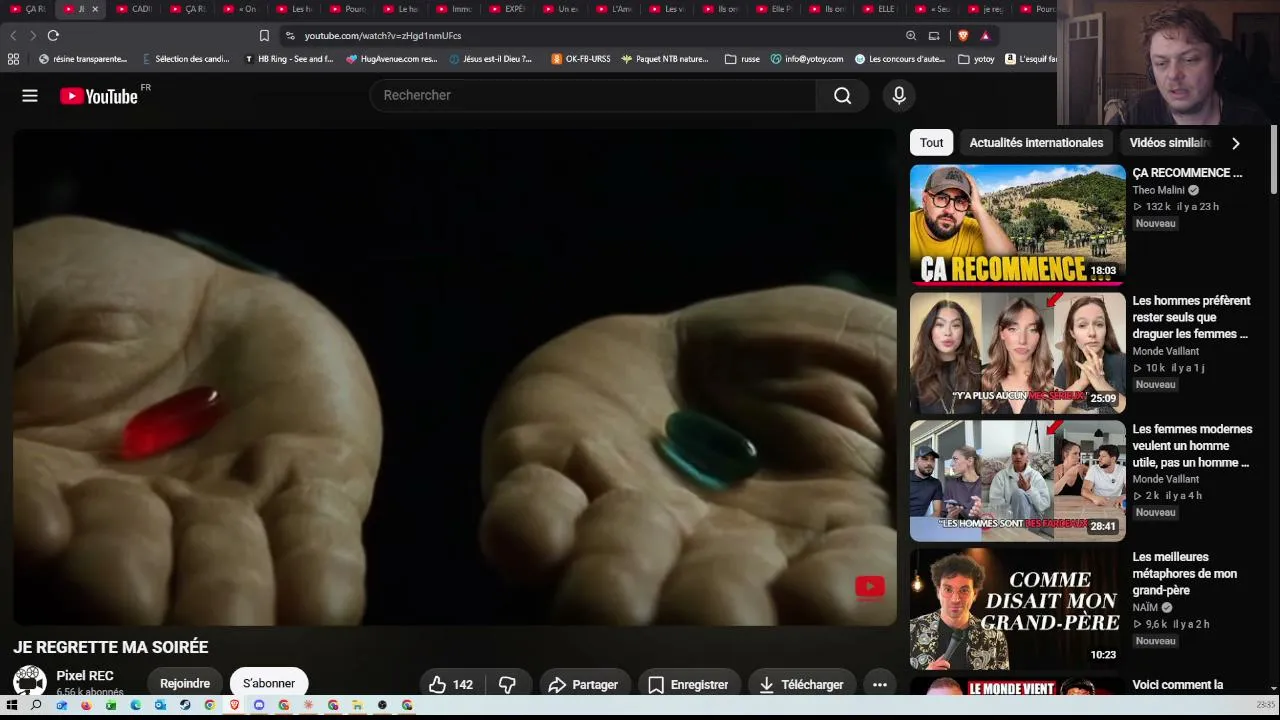
Task: Click the red pill video player
Action: tap(455, 377)
